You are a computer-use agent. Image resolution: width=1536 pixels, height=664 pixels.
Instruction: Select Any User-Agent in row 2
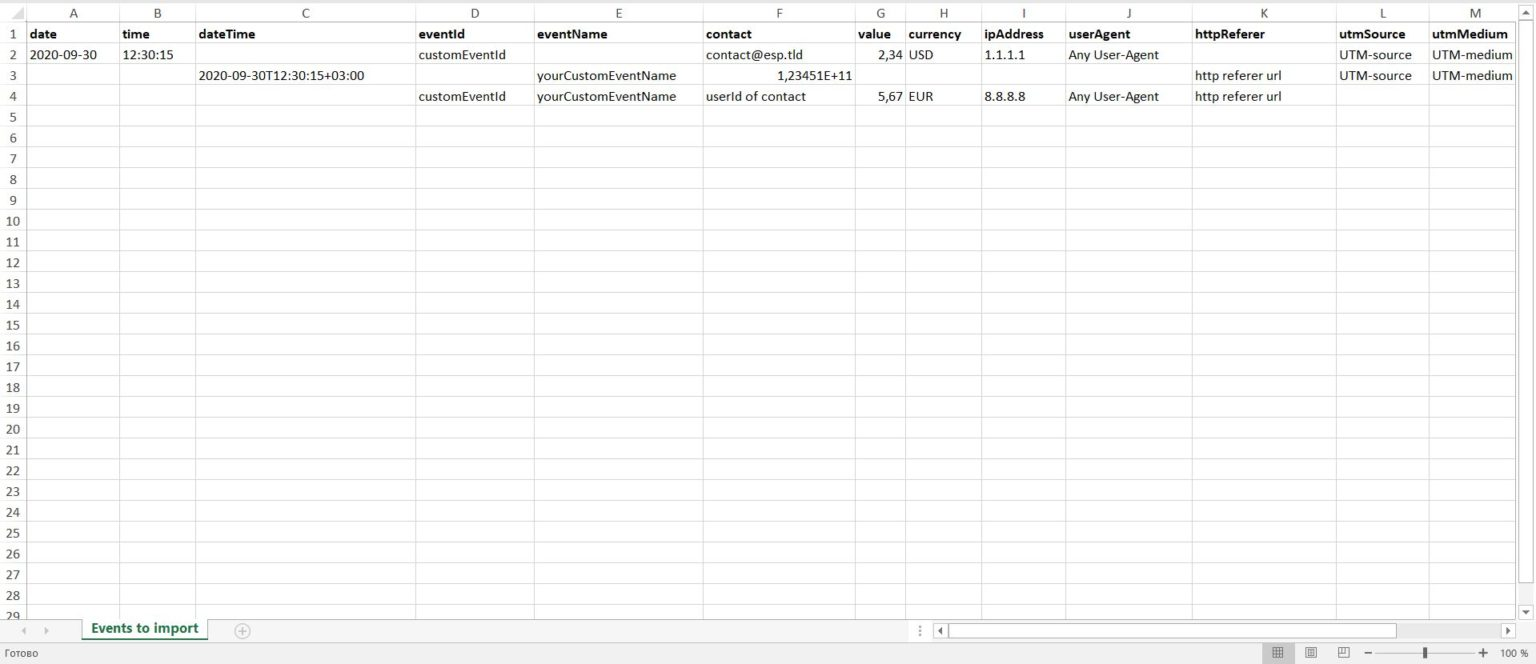click(1128, 55)
